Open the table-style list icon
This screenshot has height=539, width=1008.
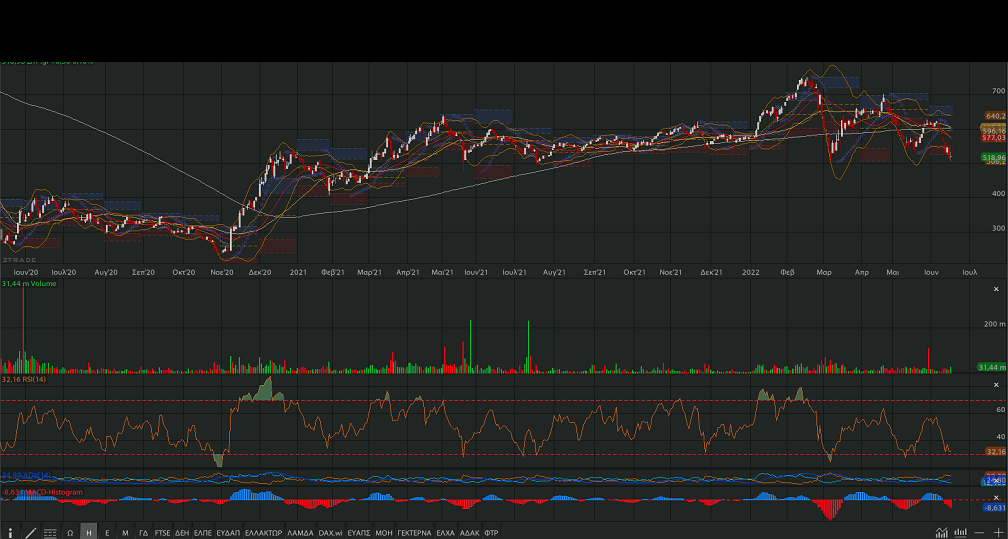pos(50,532)
